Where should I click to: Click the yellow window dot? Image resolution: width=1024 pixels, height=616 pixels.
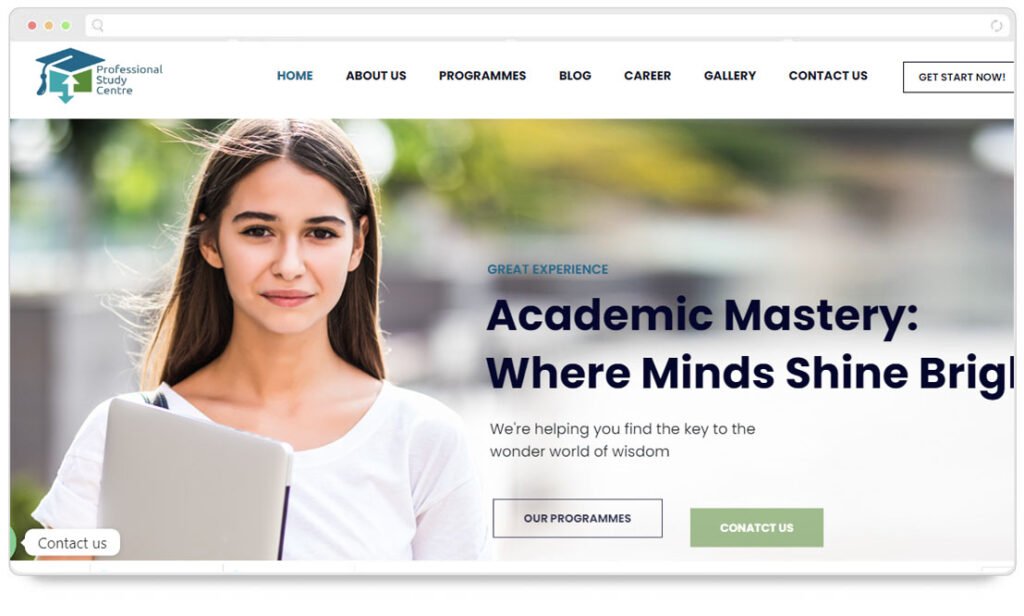(x=49, y=25)
